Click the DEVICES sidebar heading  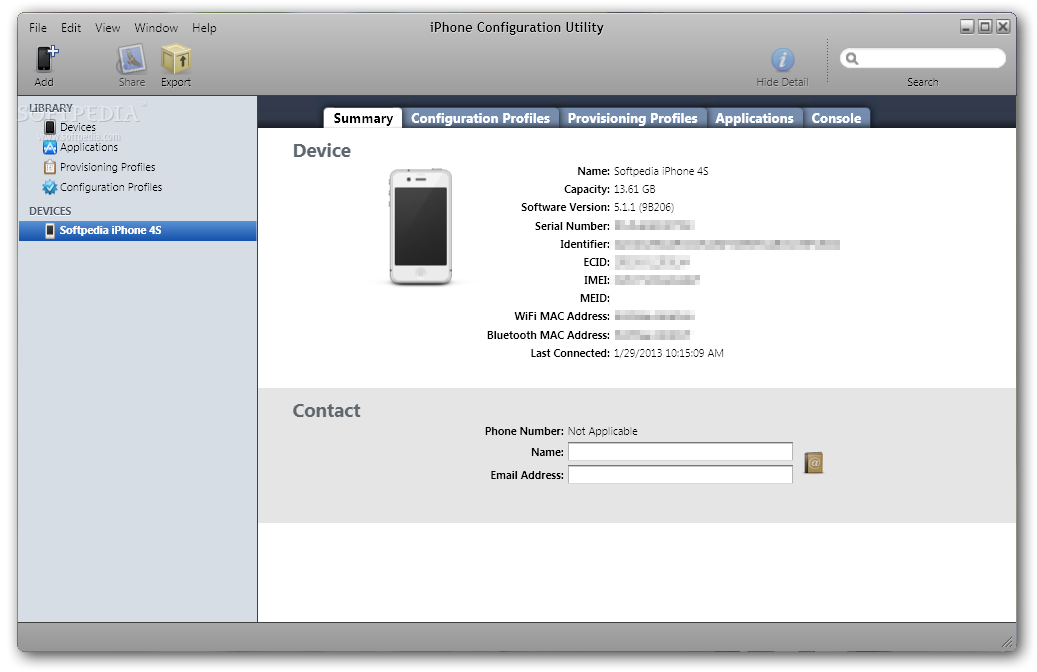click(50, 211)
